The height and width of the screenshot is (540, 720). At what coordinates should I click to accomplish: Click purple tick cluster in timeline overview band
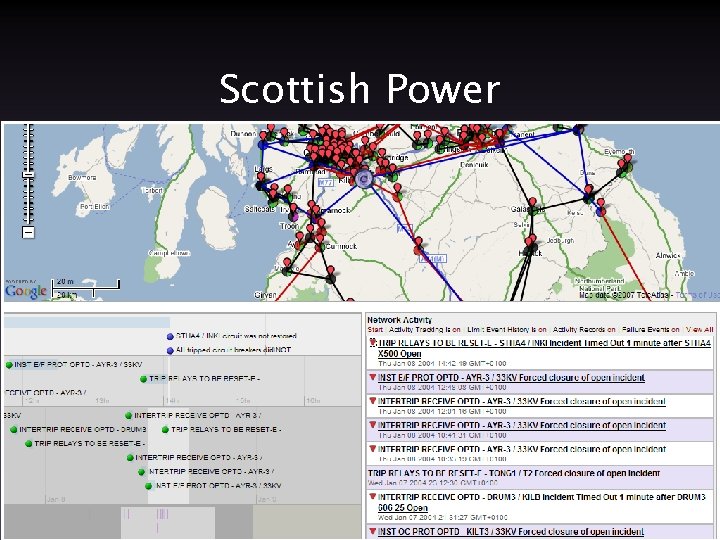[162, 514]
